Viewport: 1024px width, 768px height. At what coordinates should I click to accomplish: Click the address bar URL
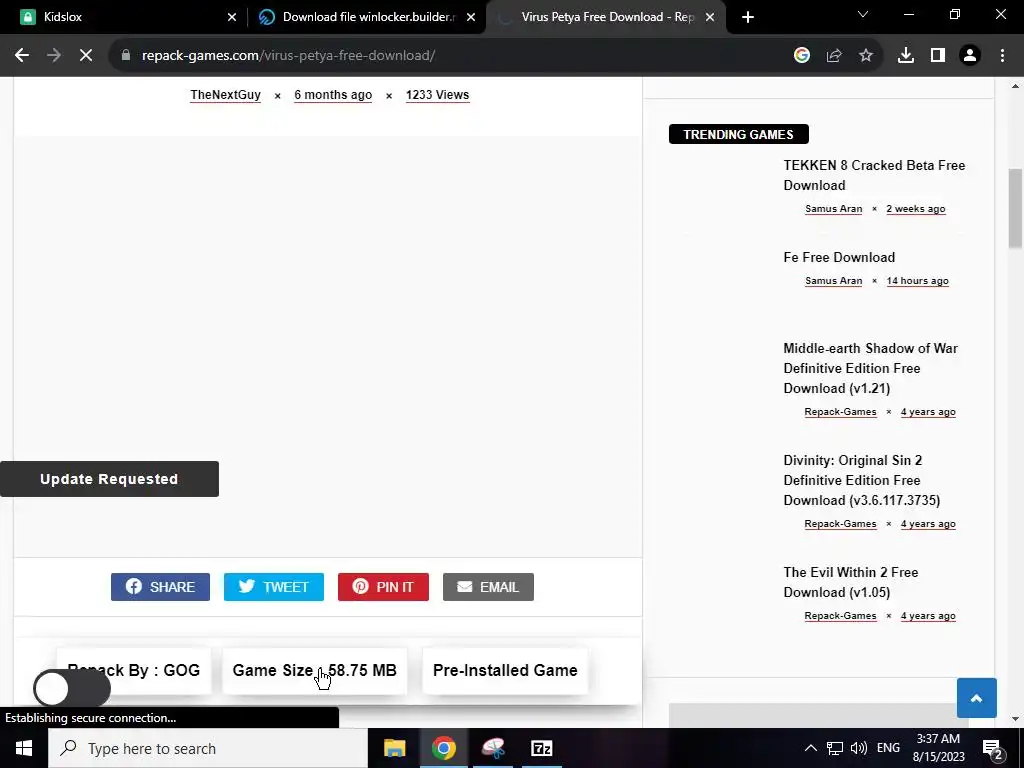click(x=288, y=56)
